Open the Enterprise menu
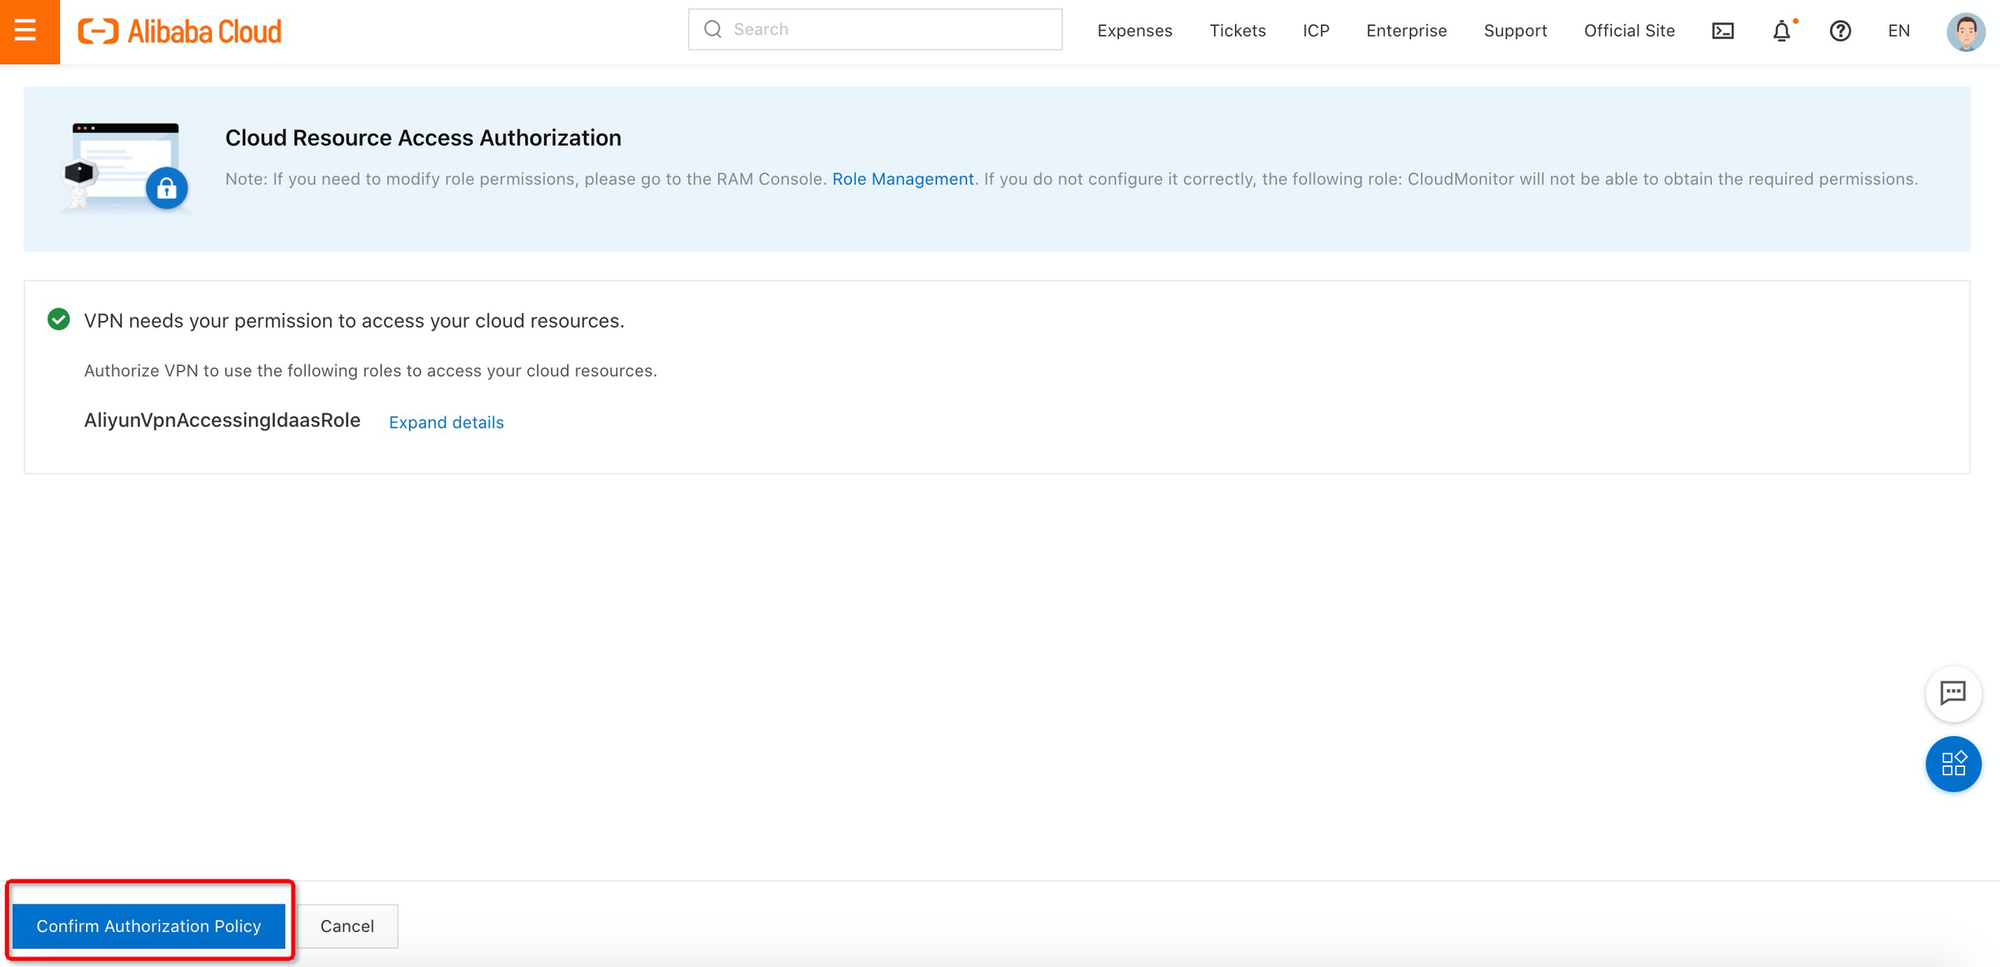This screenshot has width=2000, height=967. click(1406, 31)
